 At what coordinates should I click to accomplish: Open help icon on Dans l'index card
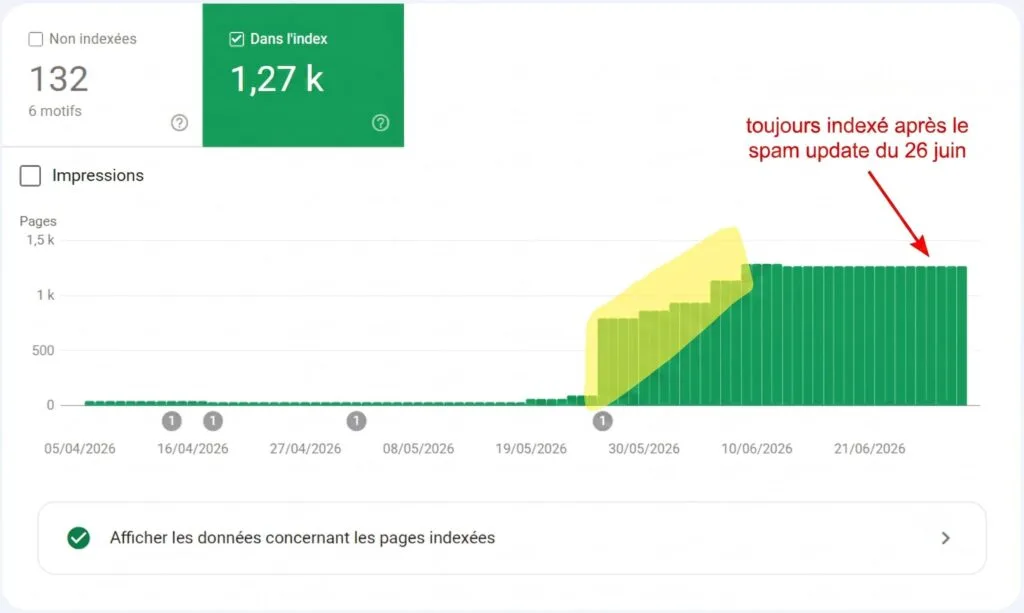381,123
